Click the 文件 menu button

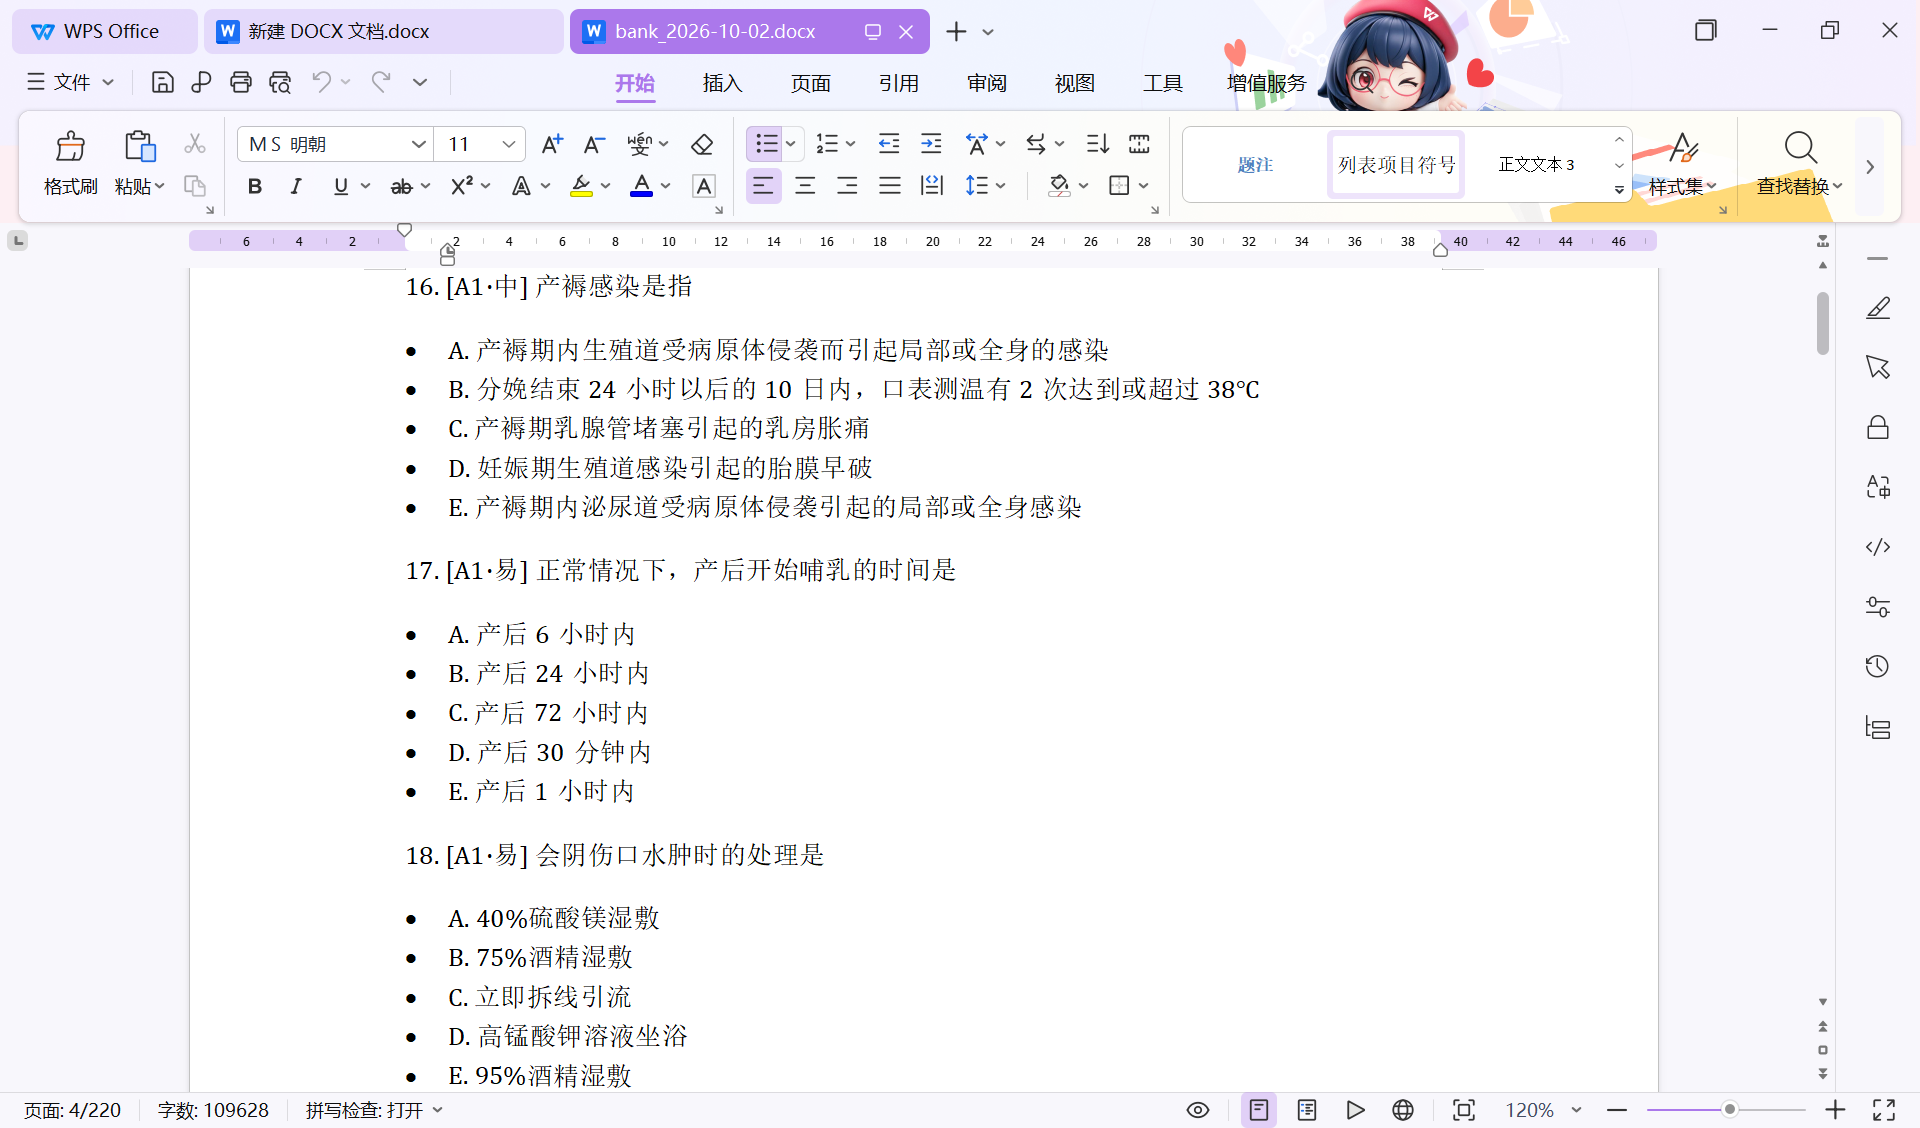(x=70, y=82)
